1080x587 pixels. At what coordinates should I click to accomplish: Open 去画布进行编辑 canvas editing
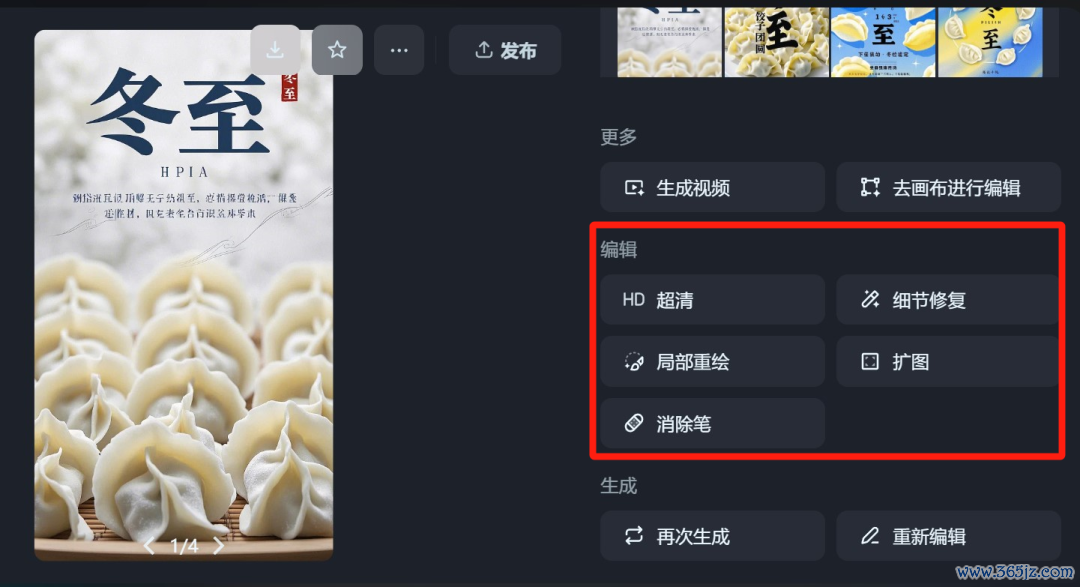click(948, 187)
